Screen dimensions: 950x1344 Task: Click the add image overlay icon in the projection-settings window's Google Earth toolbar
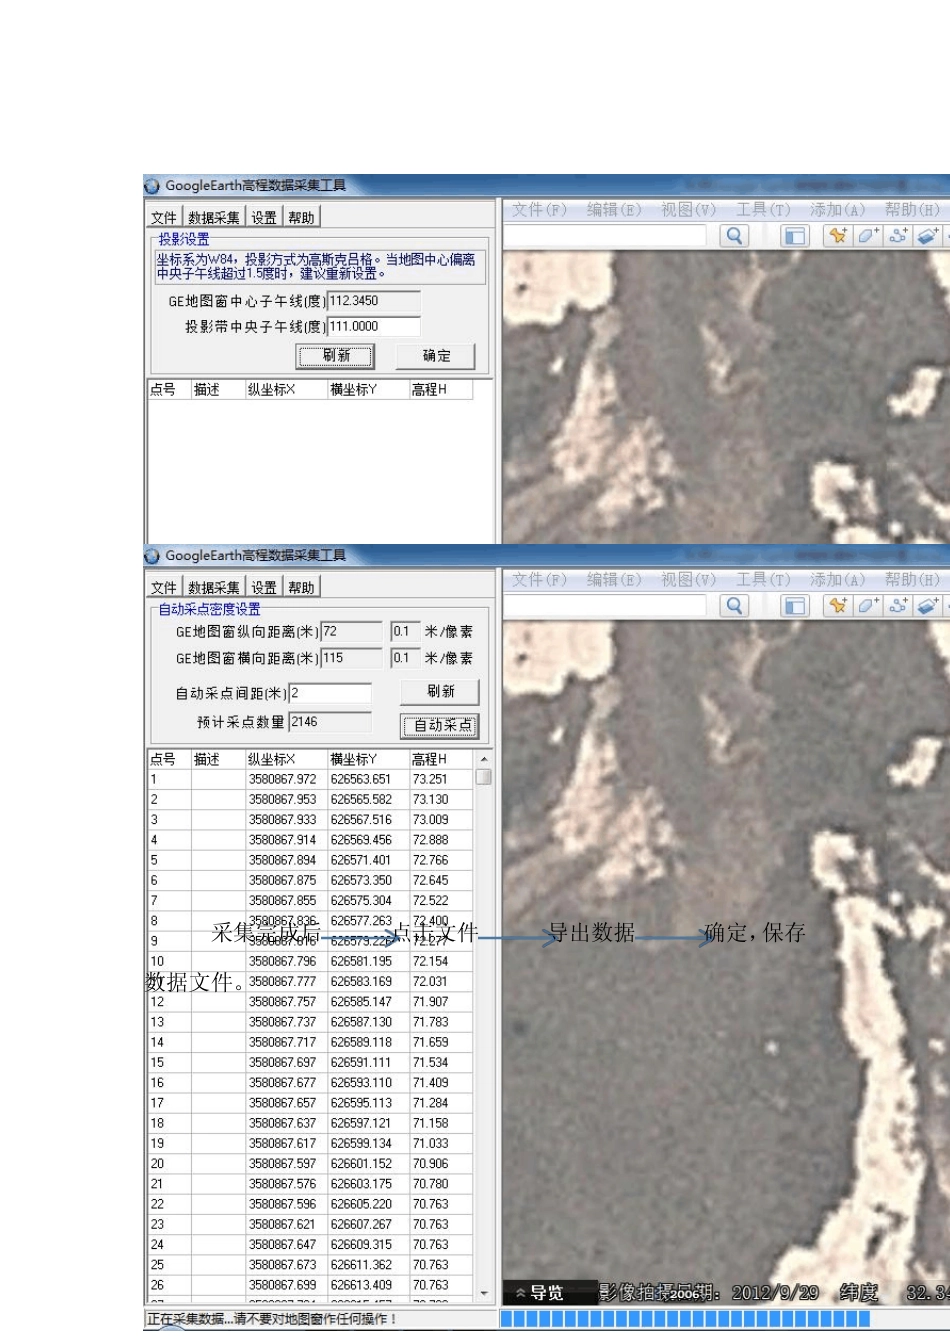pyautogui.click(x=927, y=236)
